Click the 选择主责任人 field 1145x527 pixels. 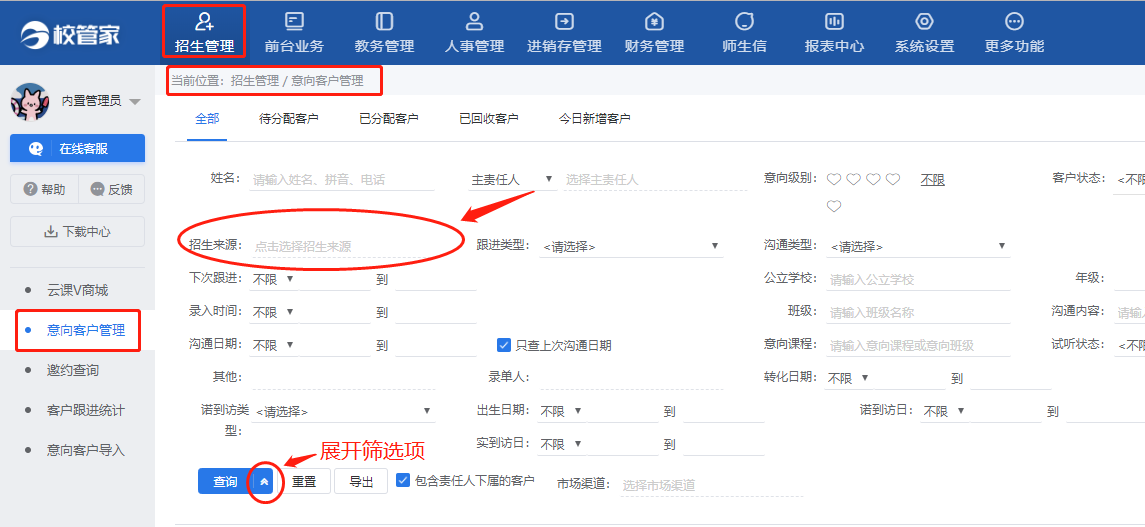655,180
